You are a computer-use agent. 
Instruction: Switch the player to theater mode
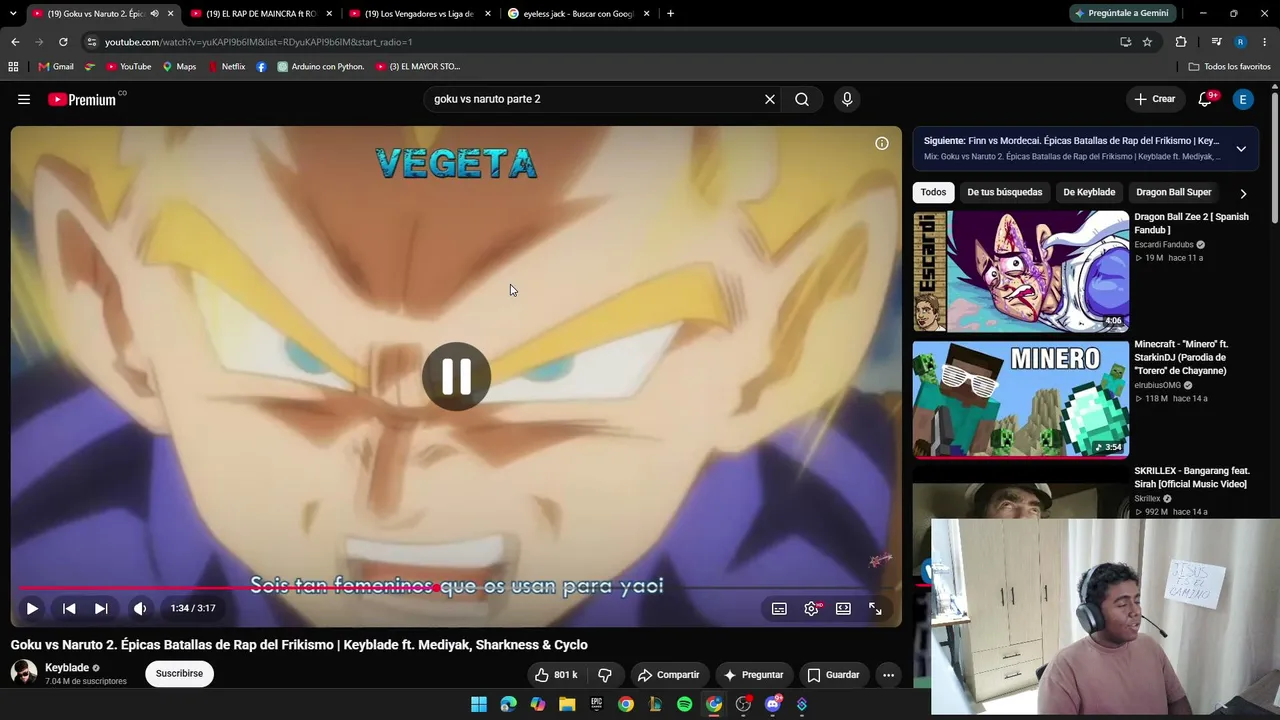[x=843, y=608]
